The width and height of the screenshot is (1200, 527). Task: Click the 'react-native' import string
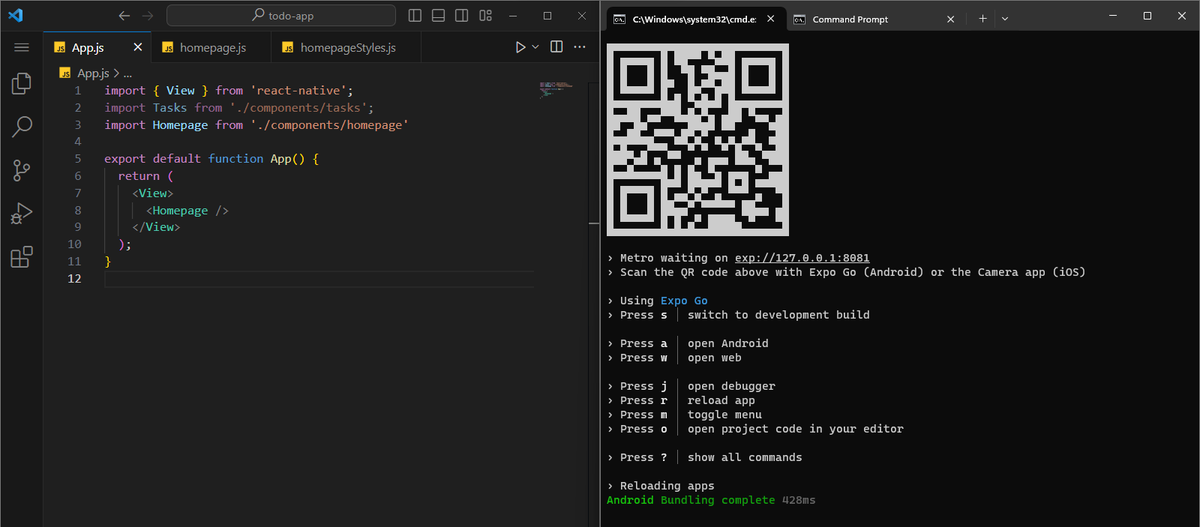coord(301,90)
